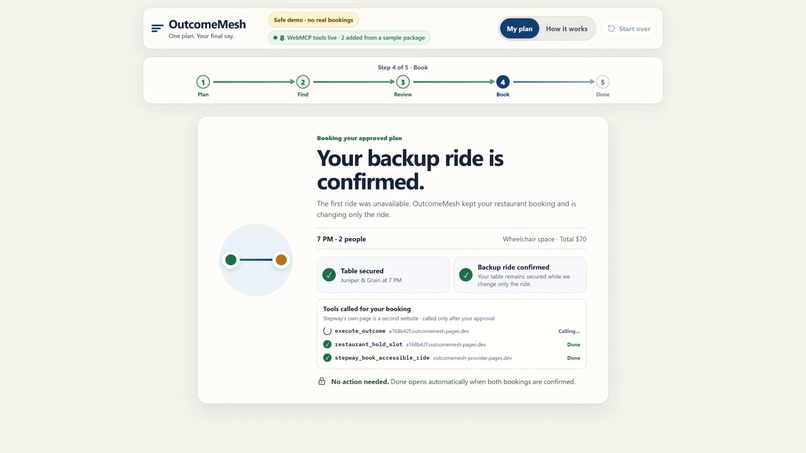This screenshot has width=806, height=453.
Task: Click the Backup ride confirmed checkmark icon
Action: (466, 275)
